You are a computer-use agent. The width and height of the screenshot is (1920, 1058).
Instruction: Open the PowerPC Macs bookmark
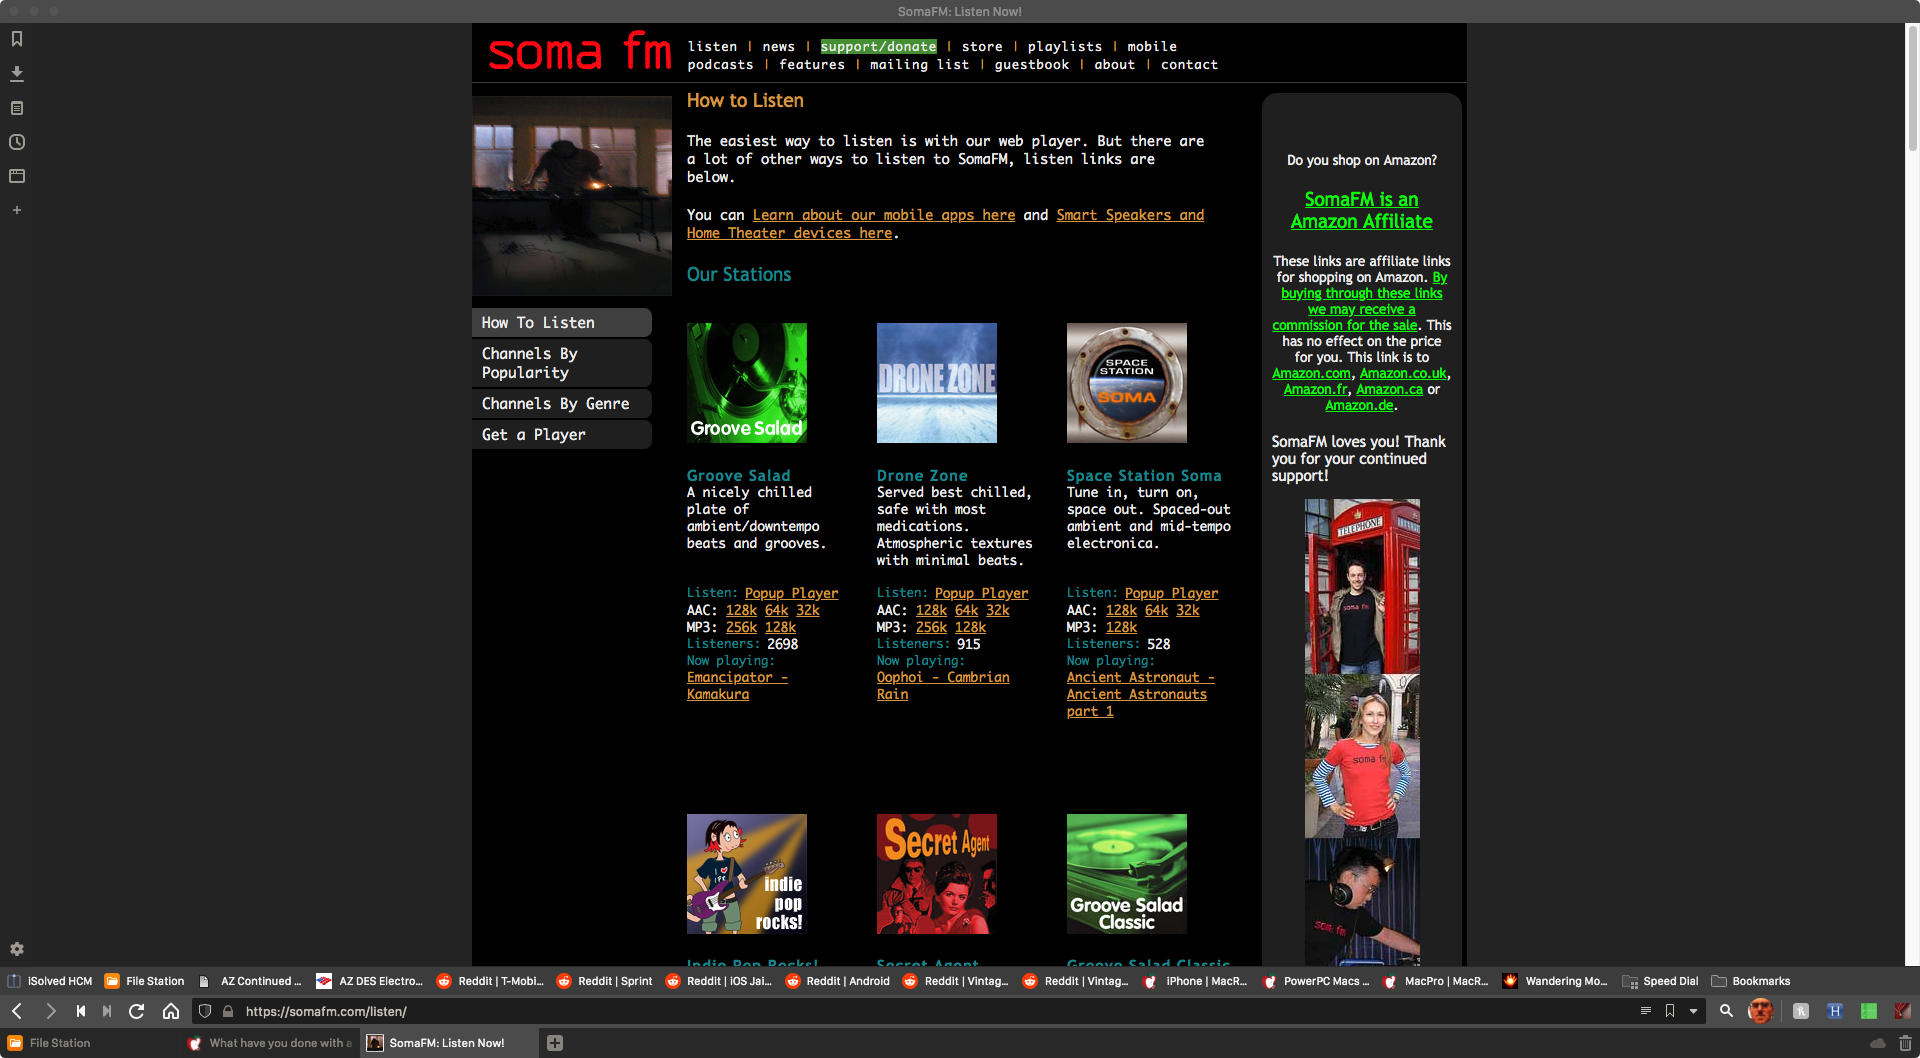1316,981
